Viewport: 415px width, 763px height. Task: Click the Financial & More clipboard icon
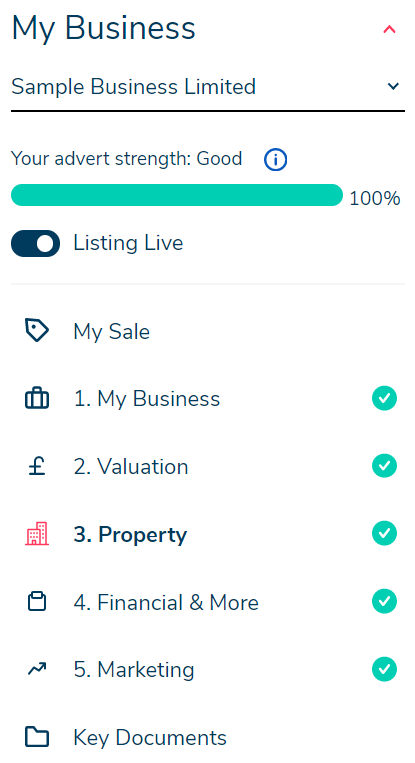point(36,601)
